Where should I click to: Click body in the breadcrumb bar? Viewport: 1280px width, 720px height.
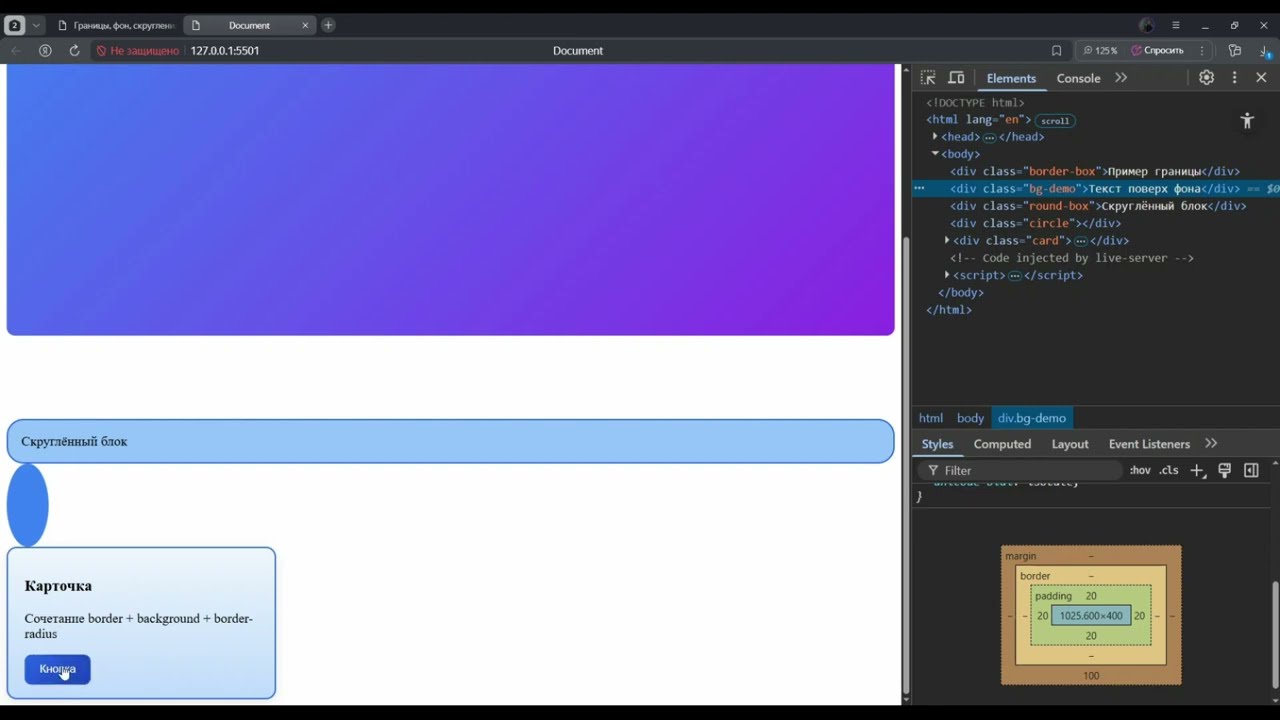point(970,418)
